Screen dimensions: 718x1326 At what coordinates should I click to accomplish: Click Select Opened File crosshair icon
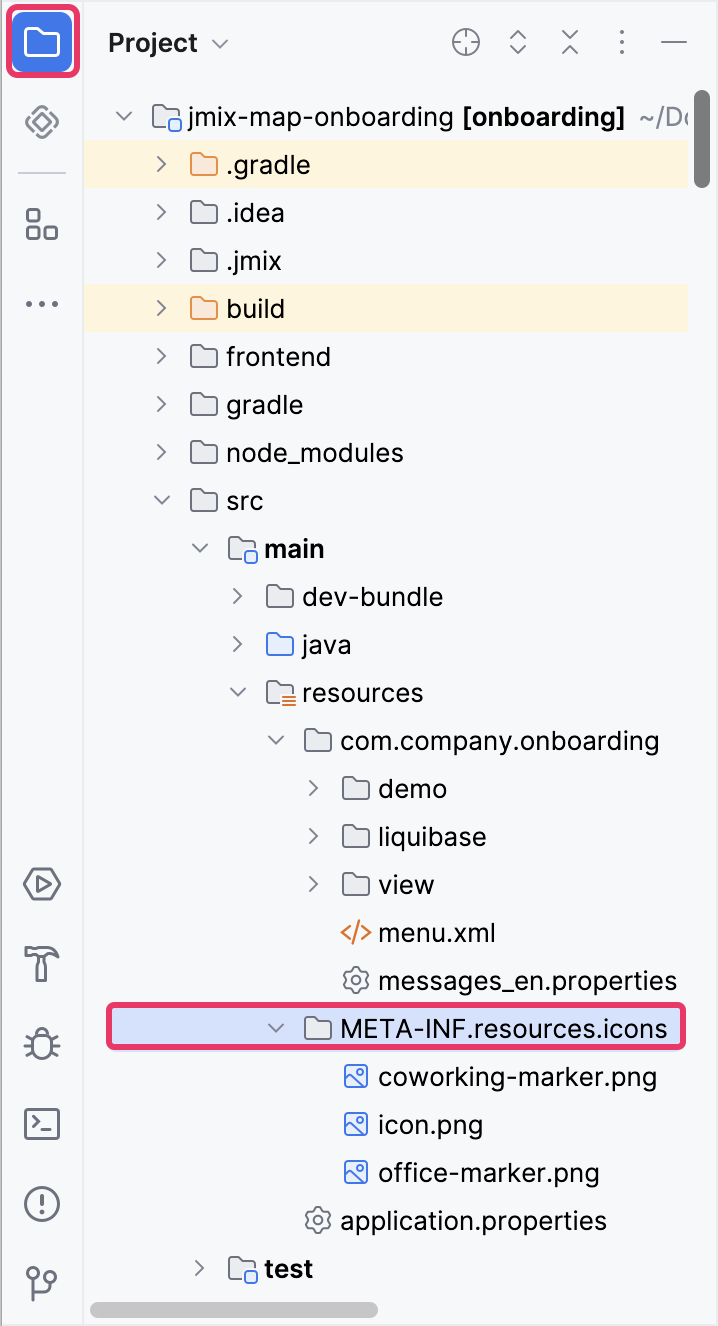click(466, 42)
